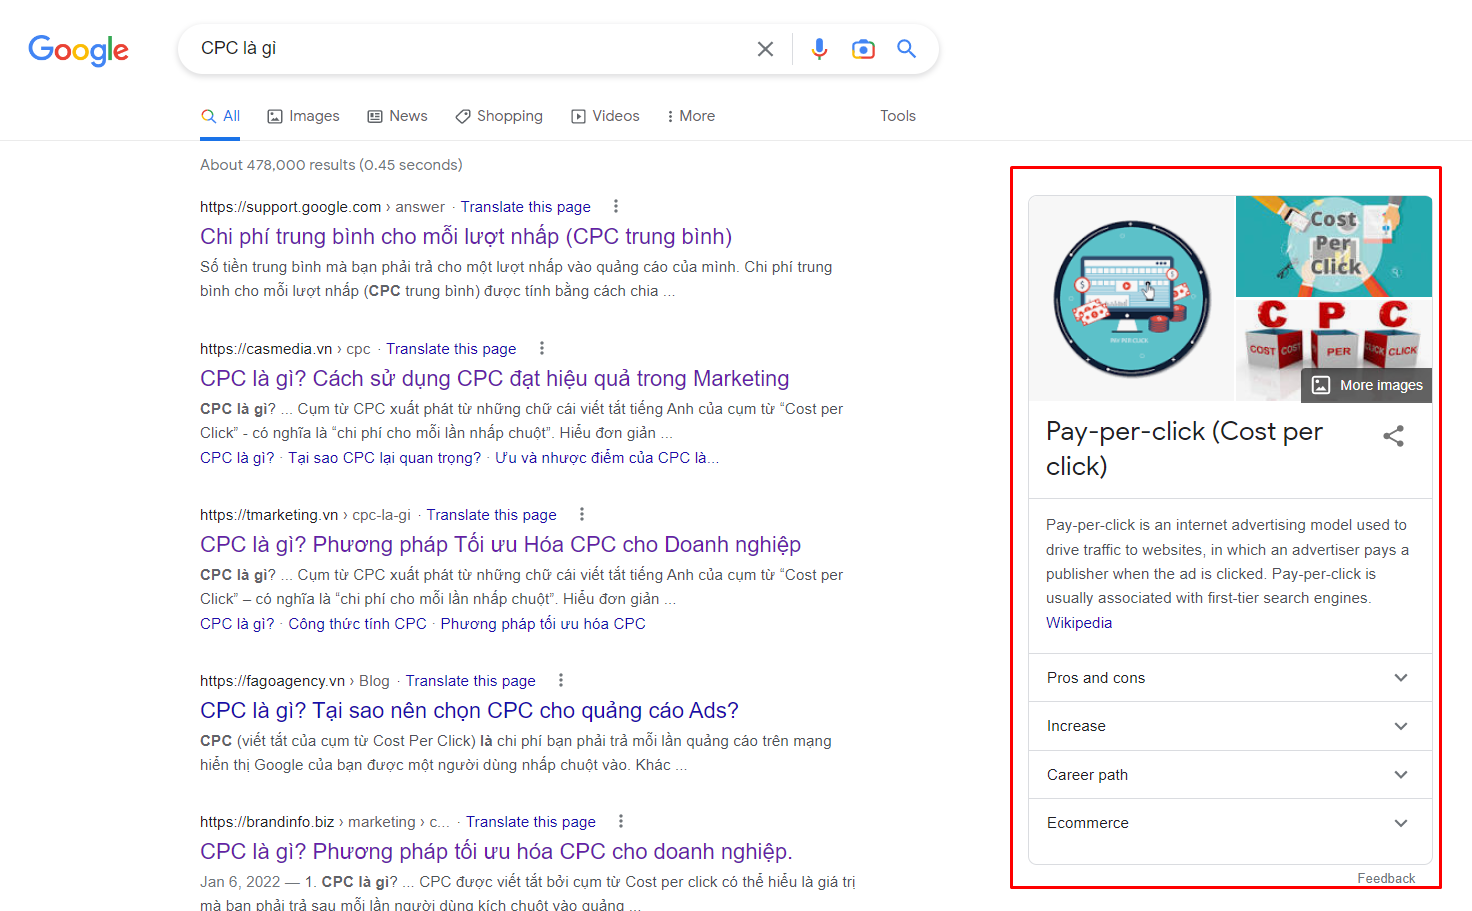Open search by image camera icon

pyautogui.click(x=863, y=49)
